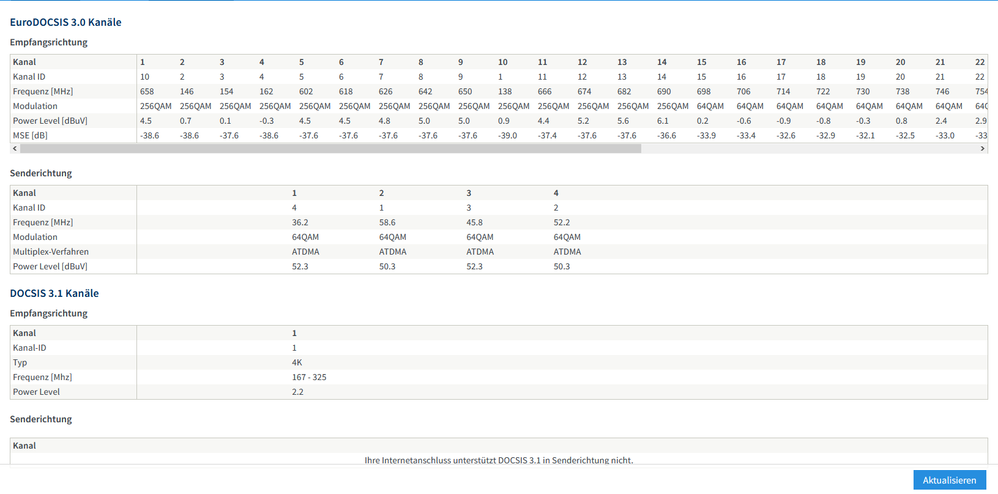Click power level value 0.7
This screenshot has width=998, height=494.
point(185,121)
